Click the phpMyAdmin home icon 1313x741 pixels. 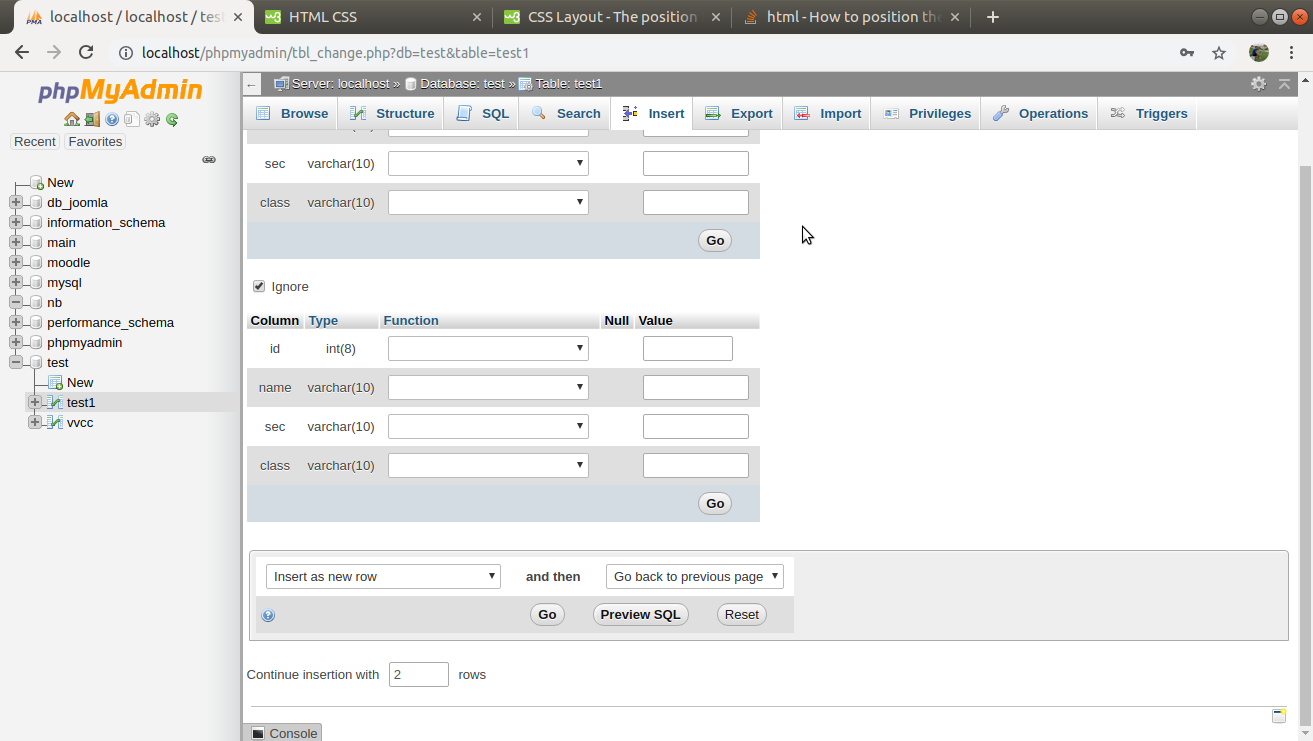(x=72, y=118)
